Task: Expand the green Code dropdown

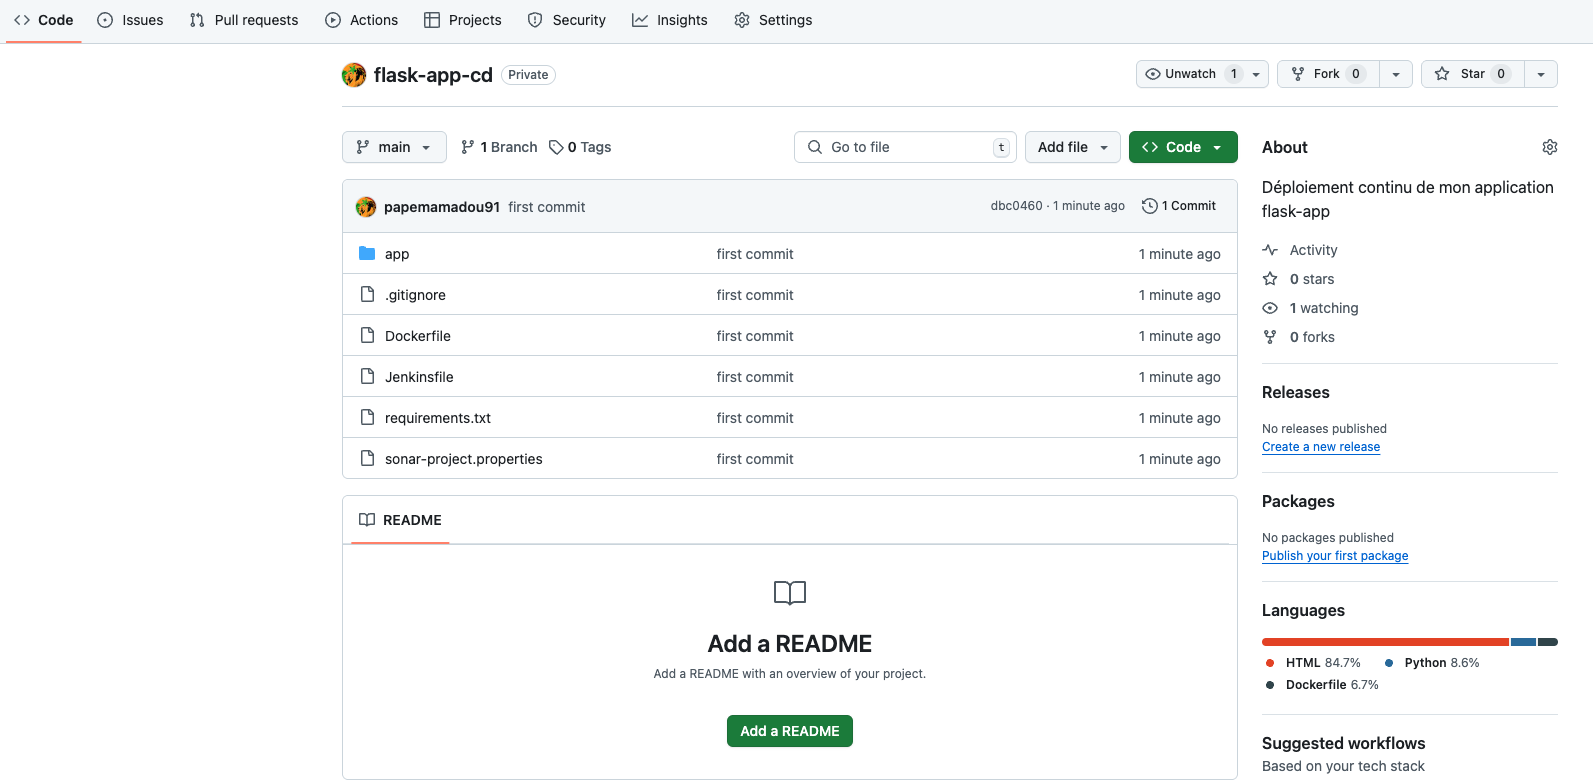Action: click(x=1182, y=147)
